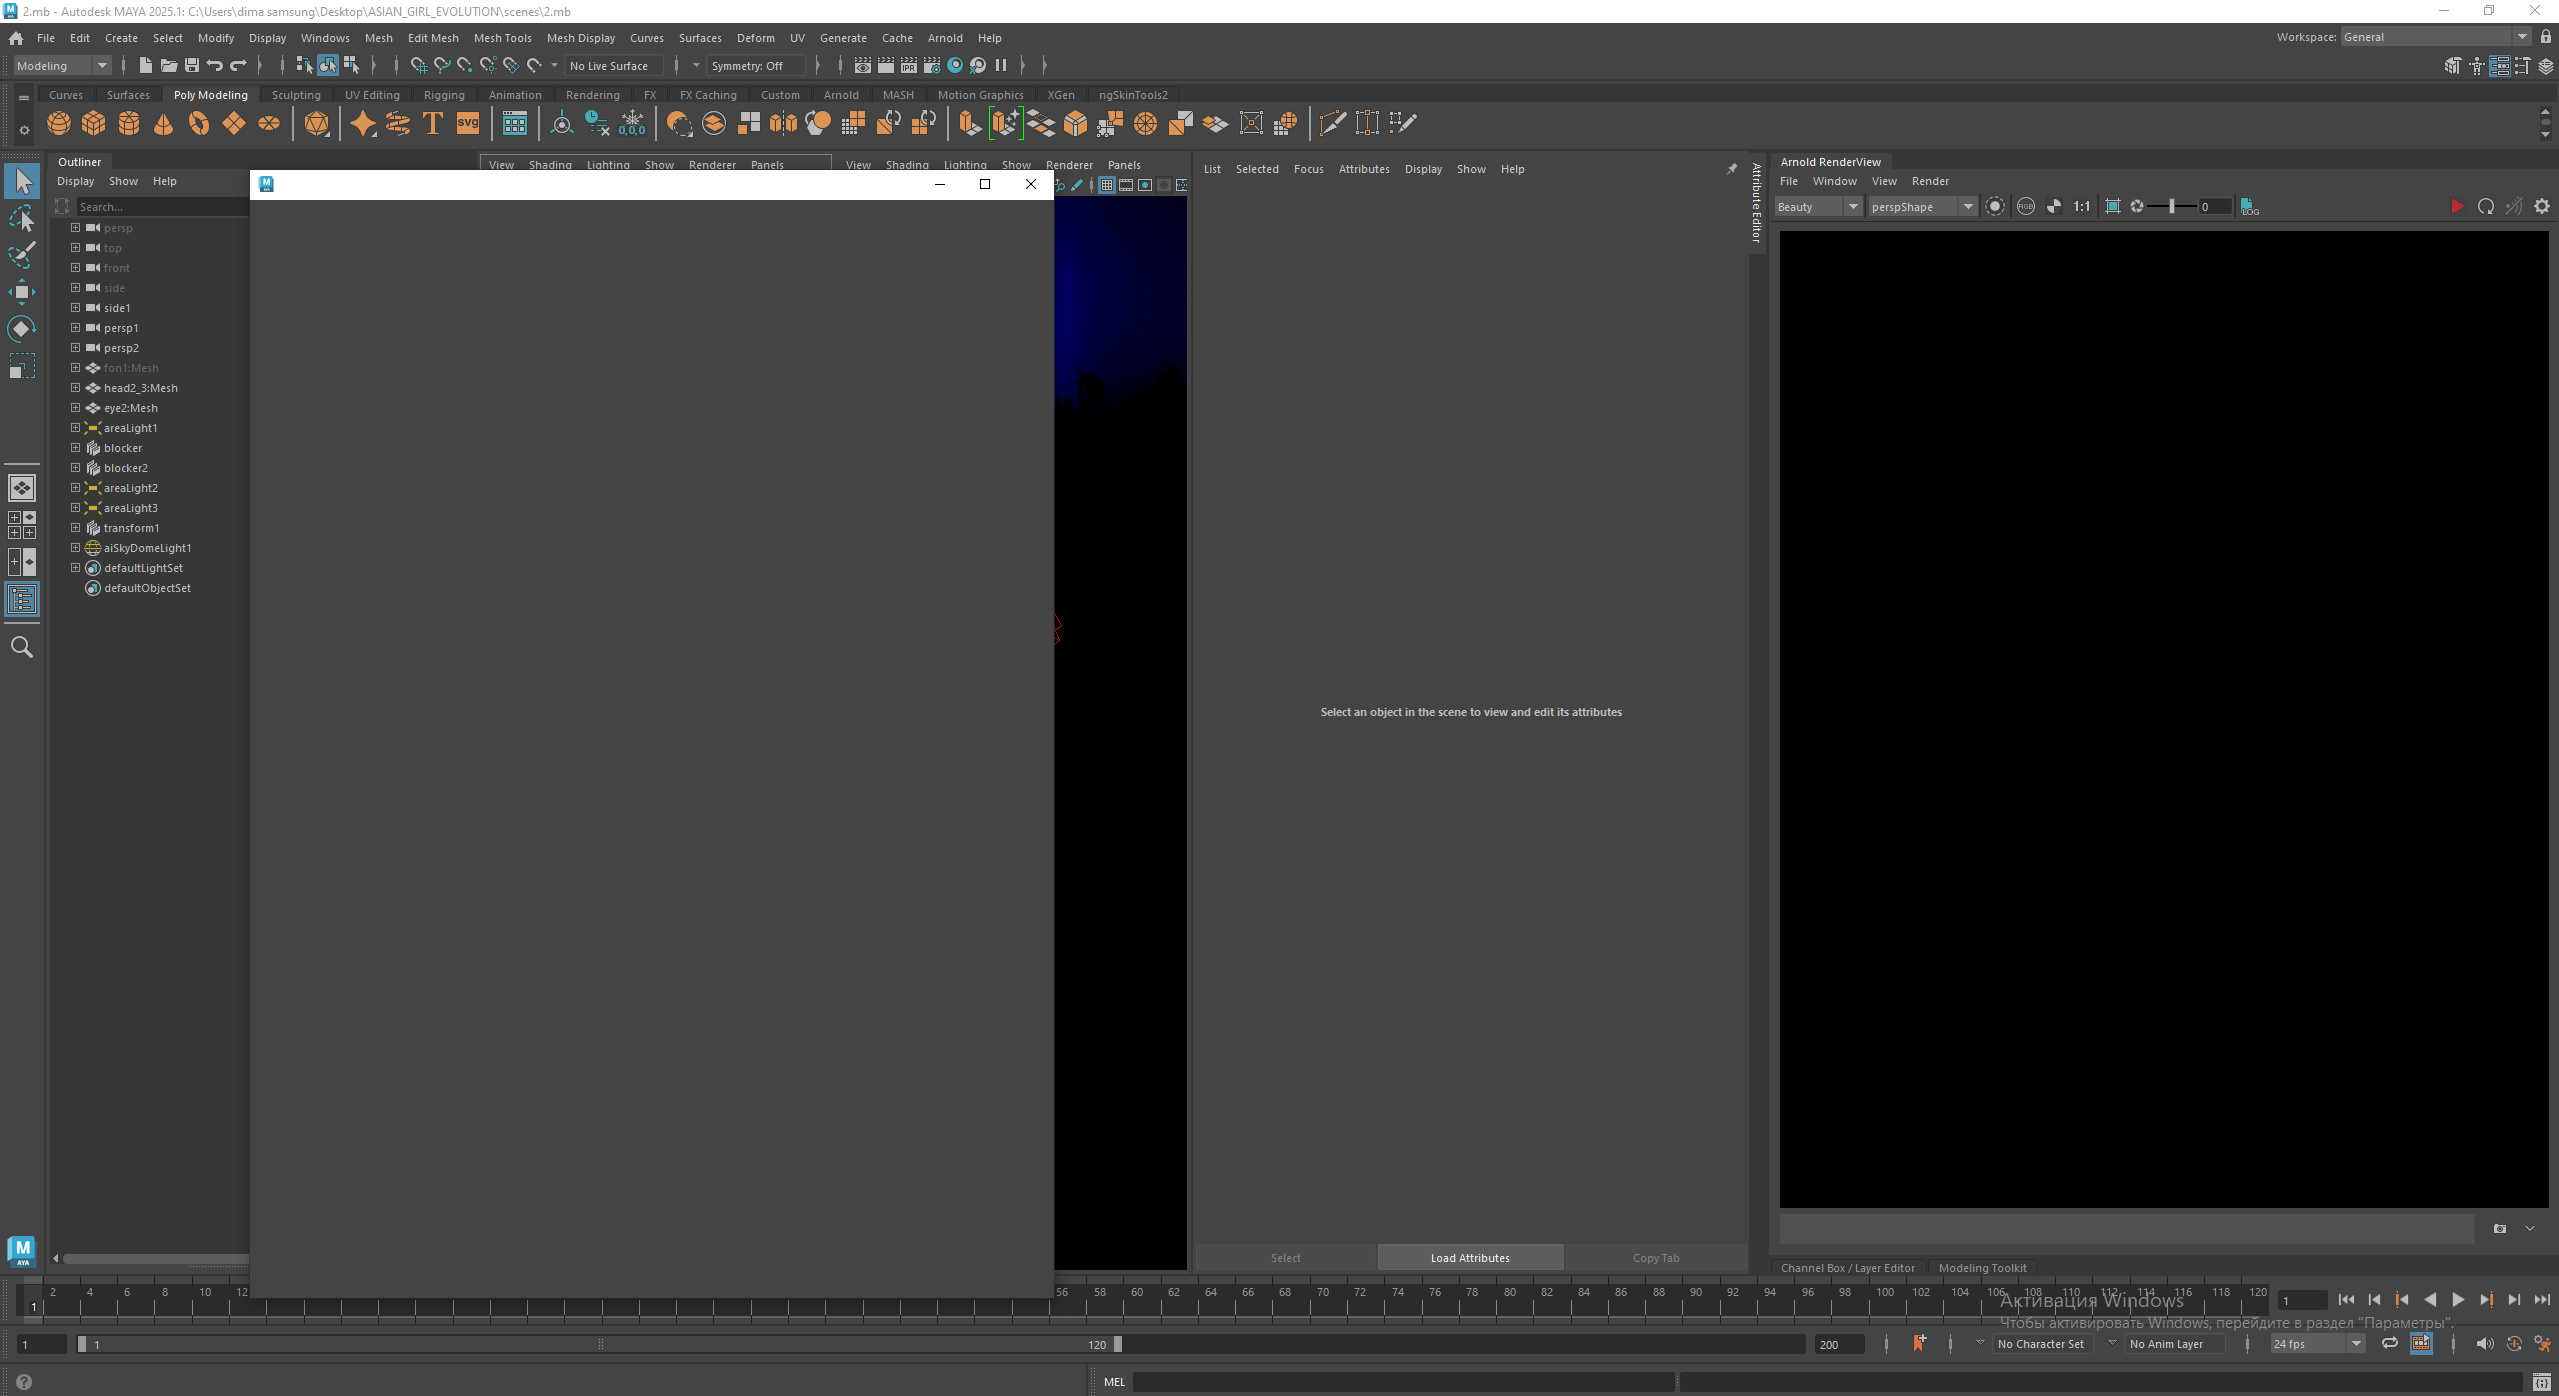Open the Mesh Tools menu

(502, 38)
